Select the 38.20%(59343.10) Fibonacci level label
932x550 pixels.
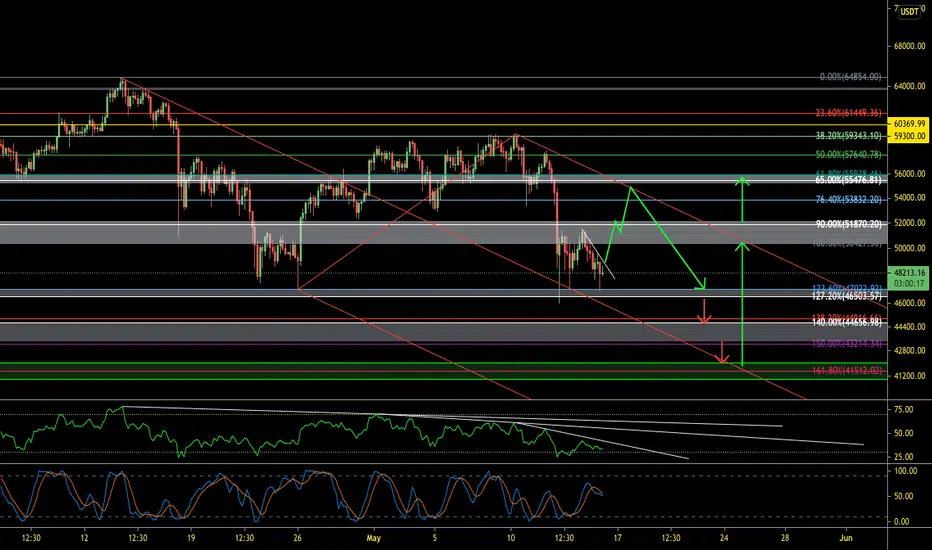pos(848,136)
